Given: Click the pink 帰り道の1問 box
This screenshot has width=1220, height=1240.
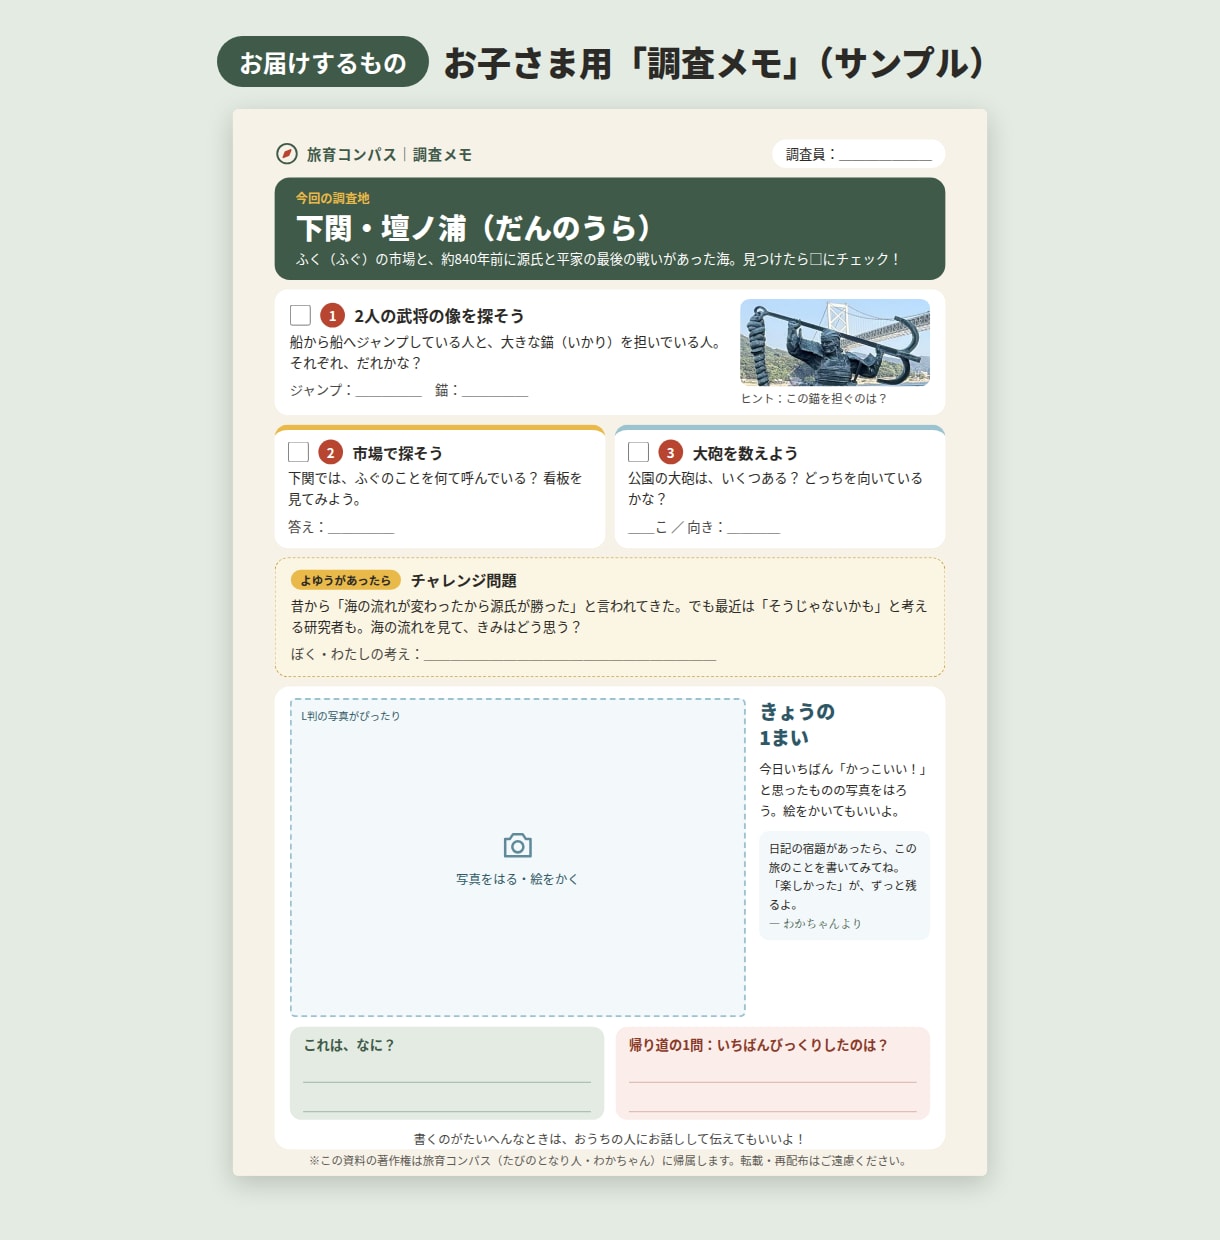Looking at the screenshot, I should click(x=773, y=1073).
